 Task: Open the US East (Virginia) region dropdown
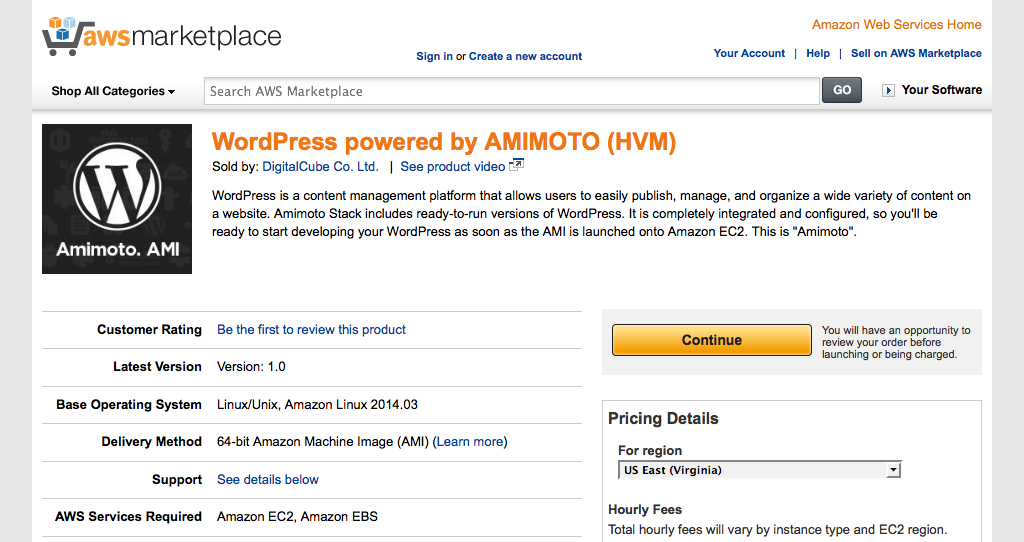coord(760,470)
